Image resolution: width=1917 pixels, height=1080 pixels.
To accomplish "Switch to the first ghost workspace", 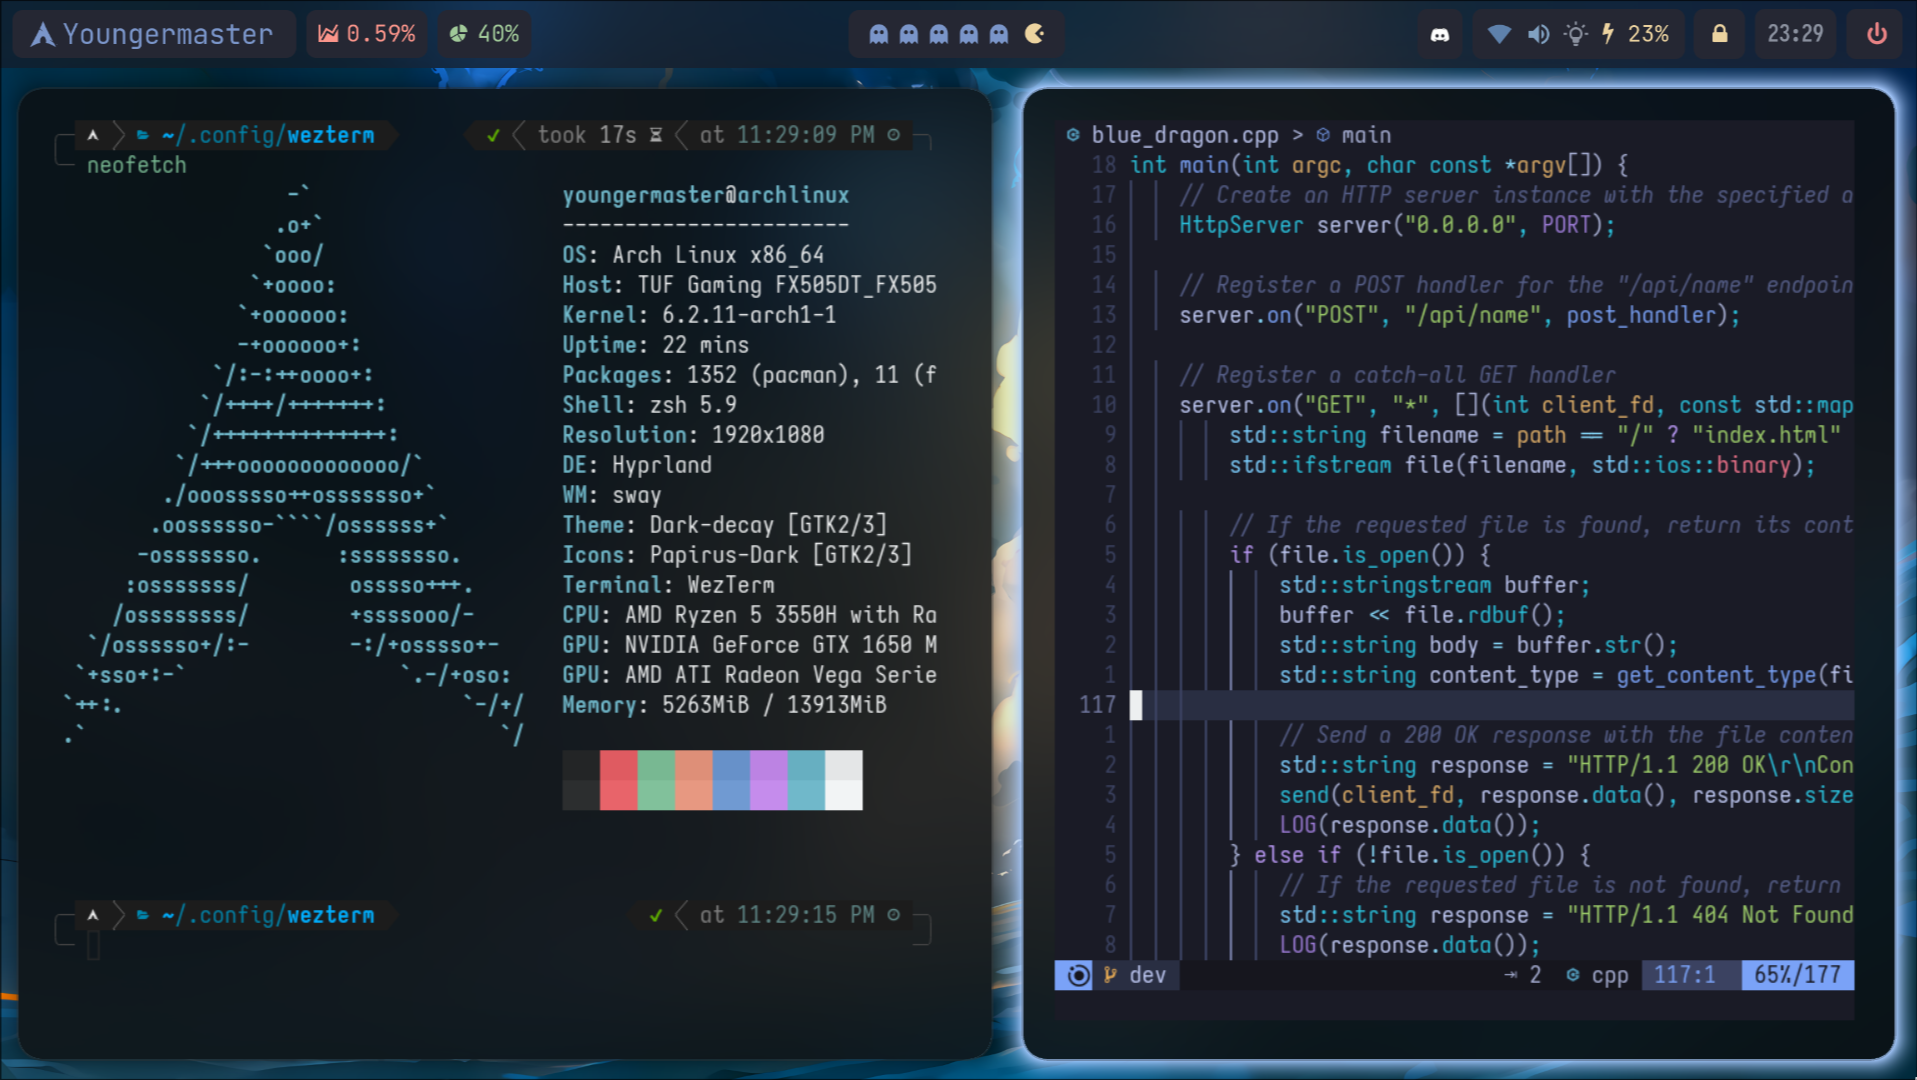I will click(x=878, y=35).
